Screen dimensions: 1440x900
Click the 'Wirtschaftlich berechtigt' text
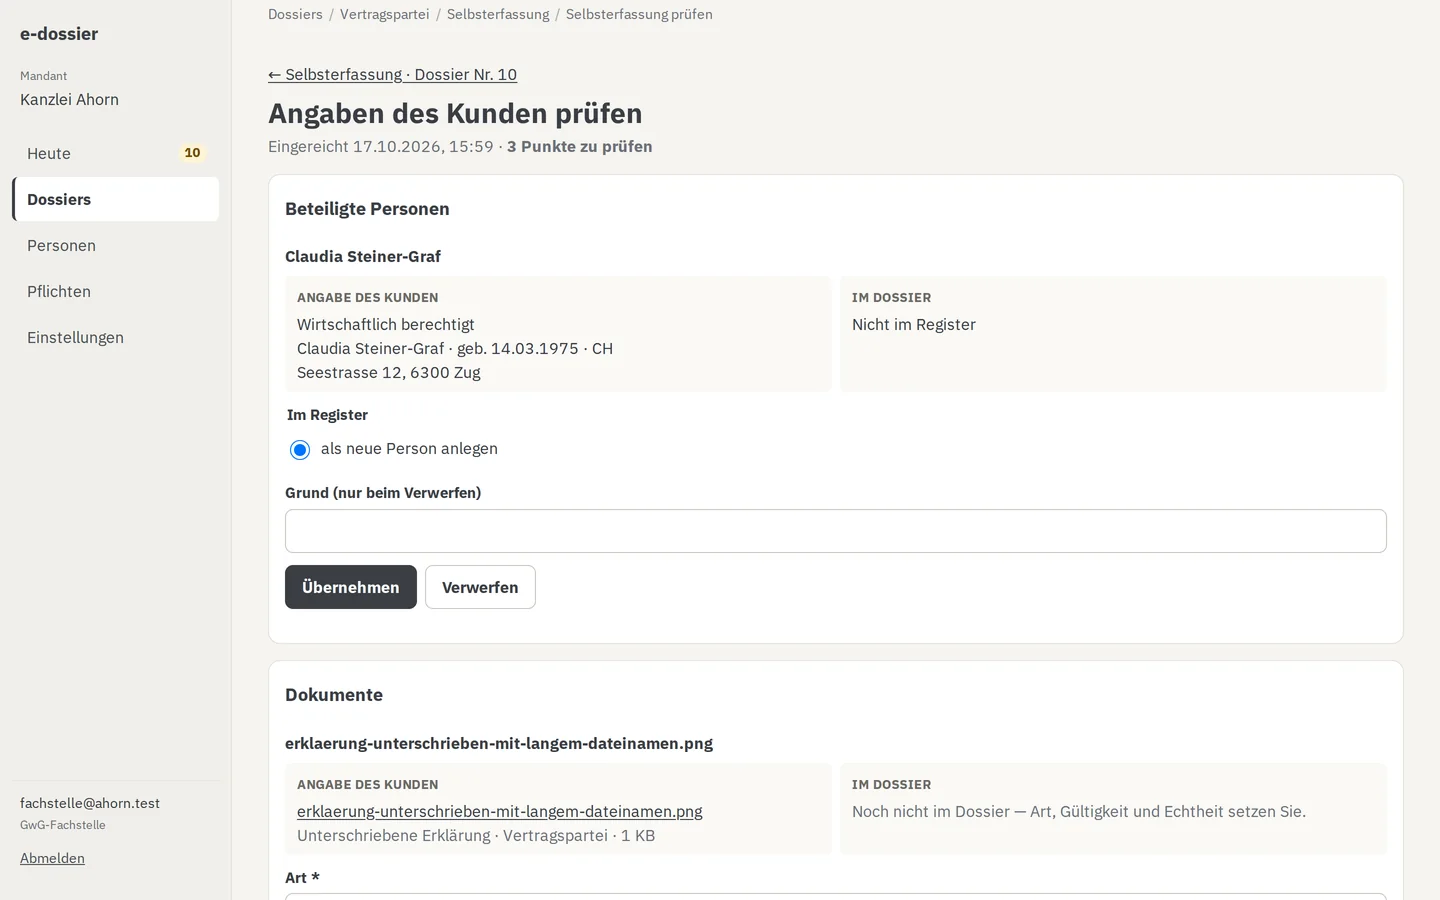click(386, 324)
